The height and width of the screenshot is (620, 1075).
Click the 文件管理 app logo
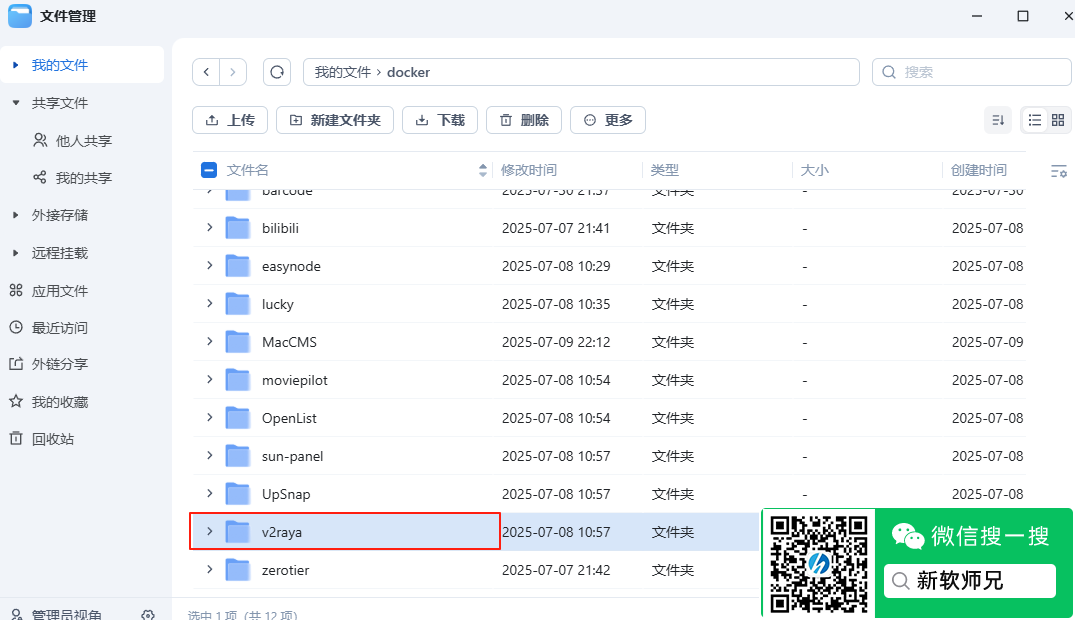tap(20, 16)
